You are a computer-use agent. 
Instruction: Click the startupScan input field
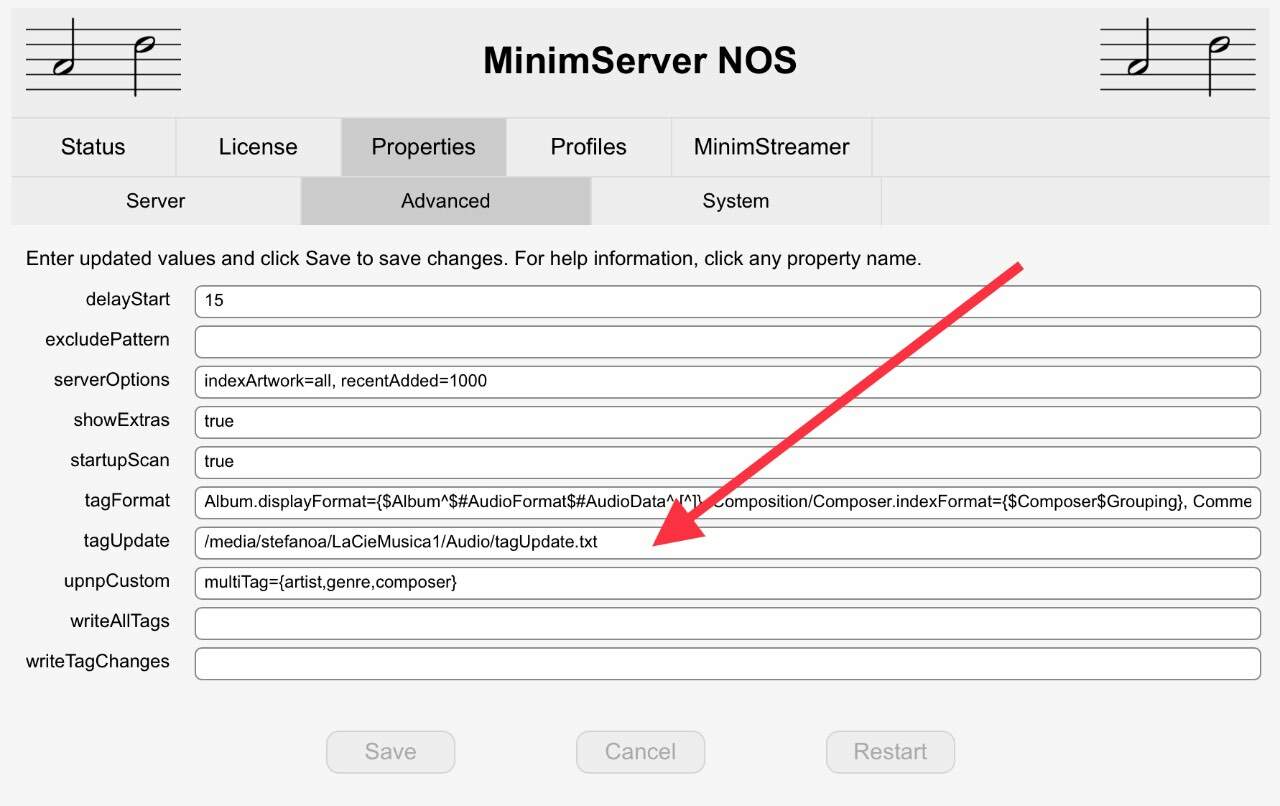728,461
